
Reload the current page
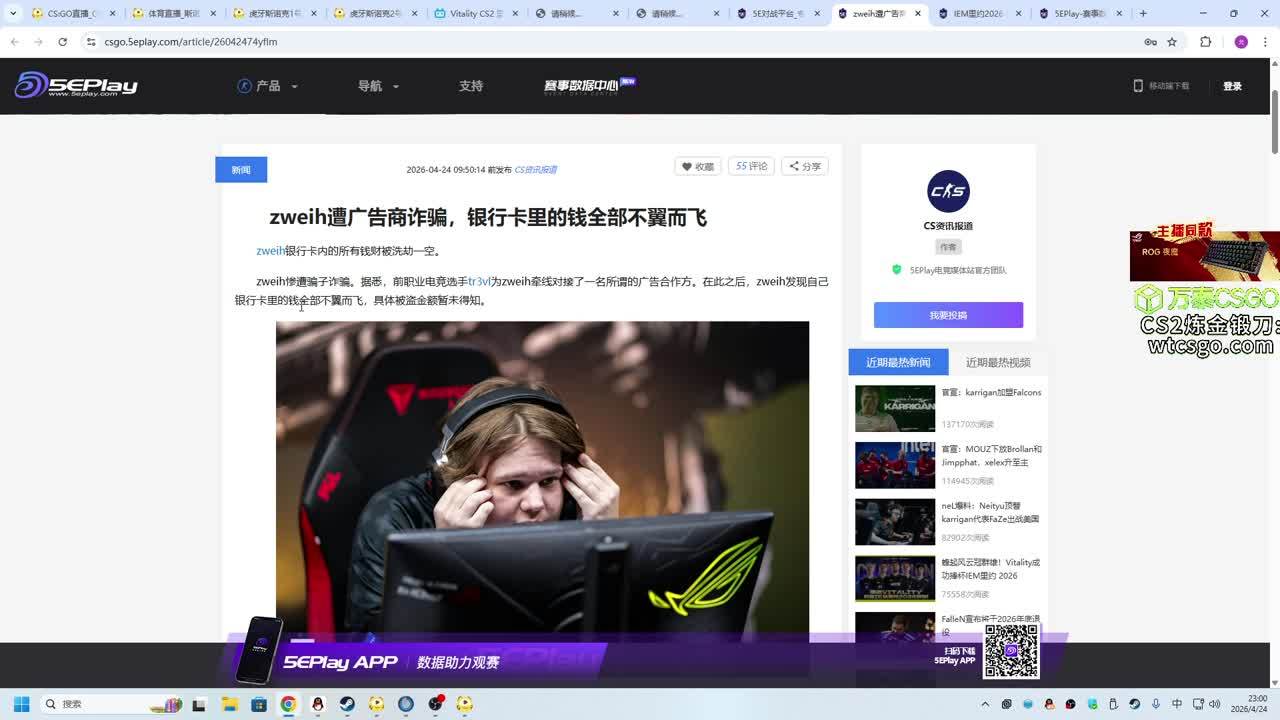click(x=62, y=42)
